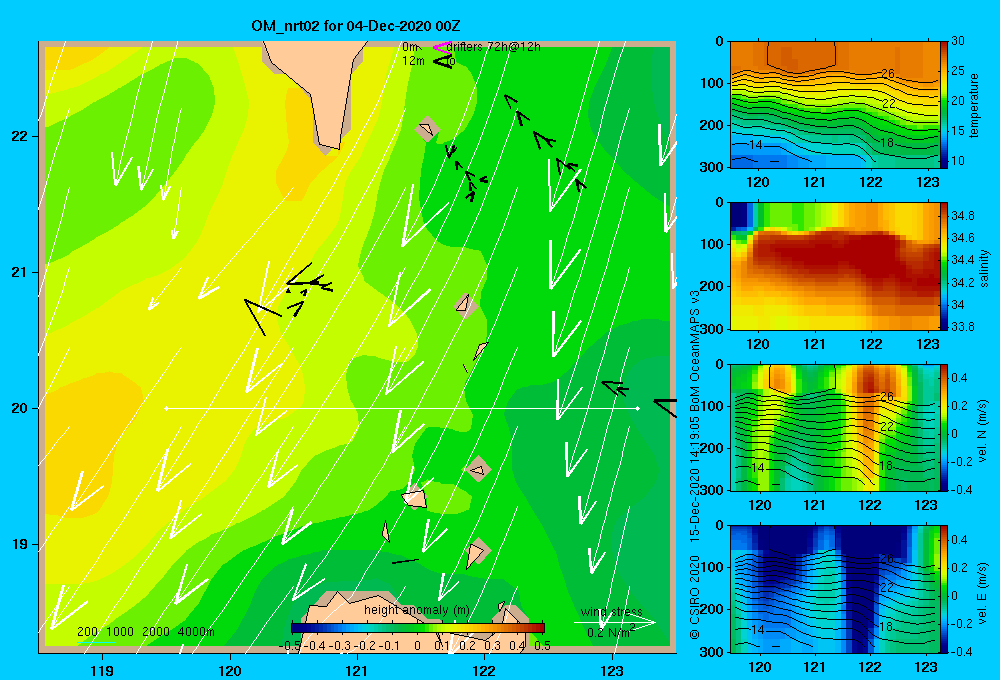Click longitude label 122 below main map
The image size is (1000, 680).
485,670
